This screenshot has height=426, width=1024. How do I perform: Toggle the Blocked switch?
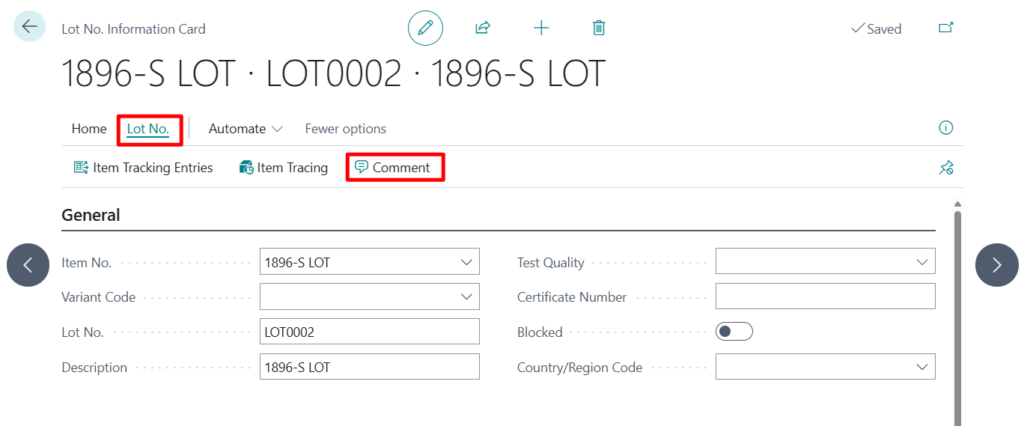734,332
